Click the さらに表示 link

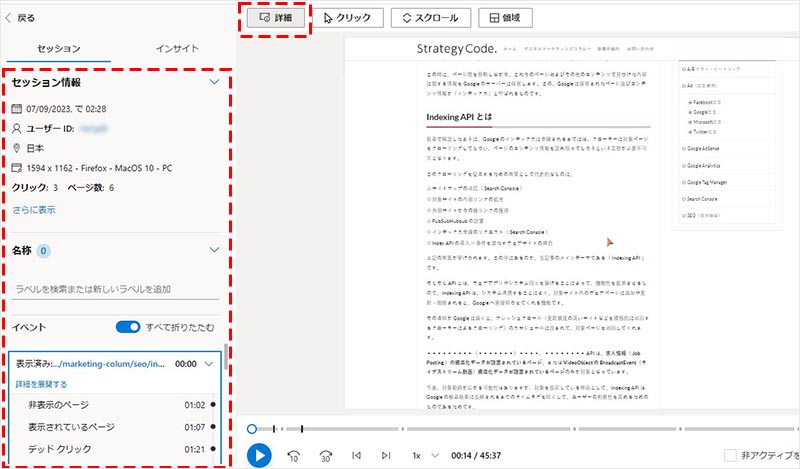35,210
